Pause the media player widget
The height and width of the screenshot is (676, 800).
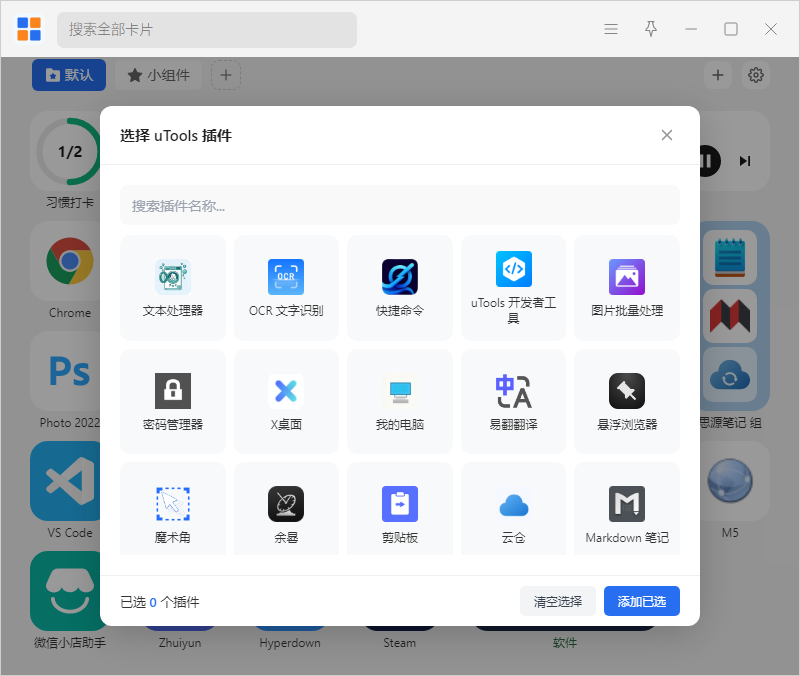(x=708, y=161)
